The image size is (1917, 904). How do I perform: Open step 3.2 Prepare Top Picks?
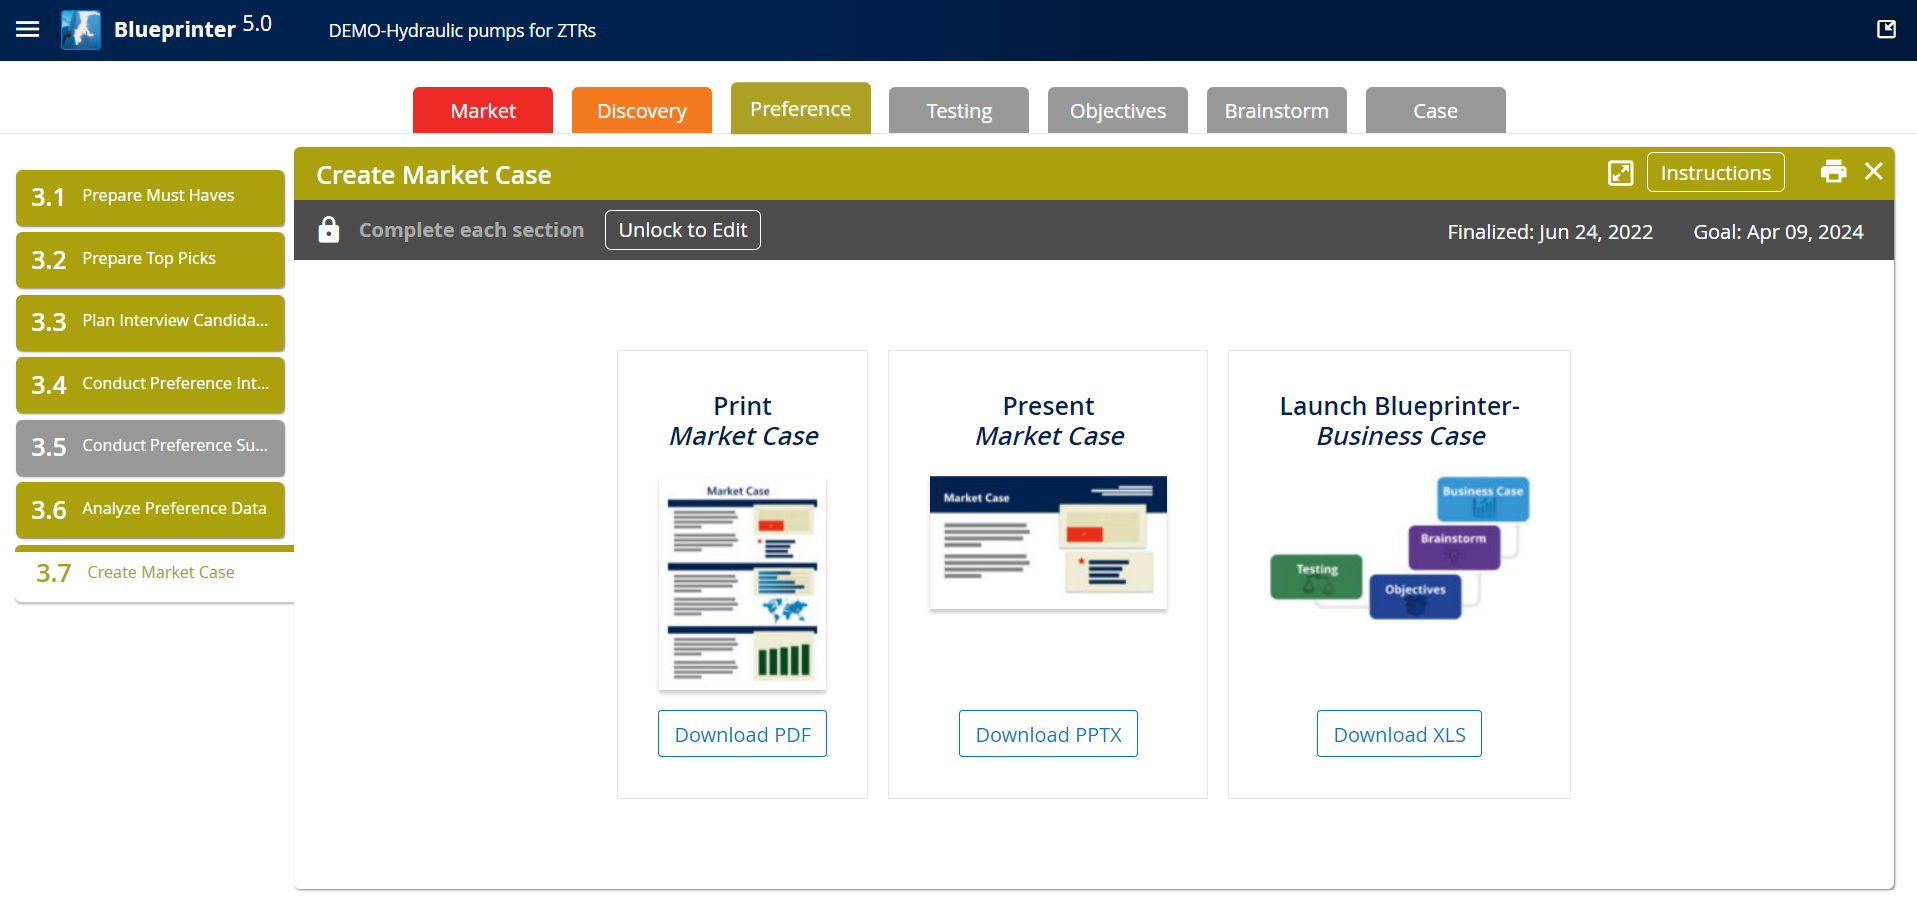[150, 260]
